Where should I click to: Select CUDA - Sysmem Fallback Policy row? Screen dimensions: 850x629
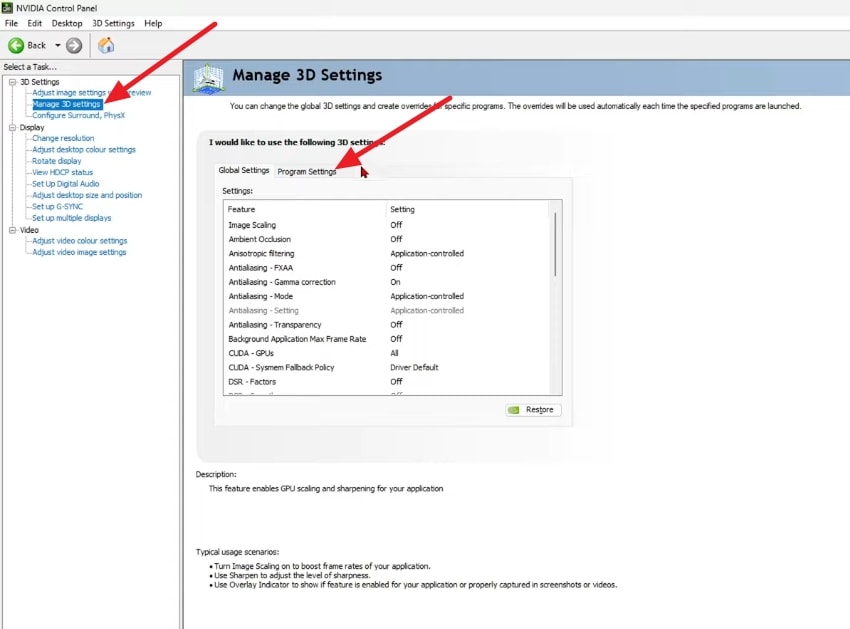387,367
